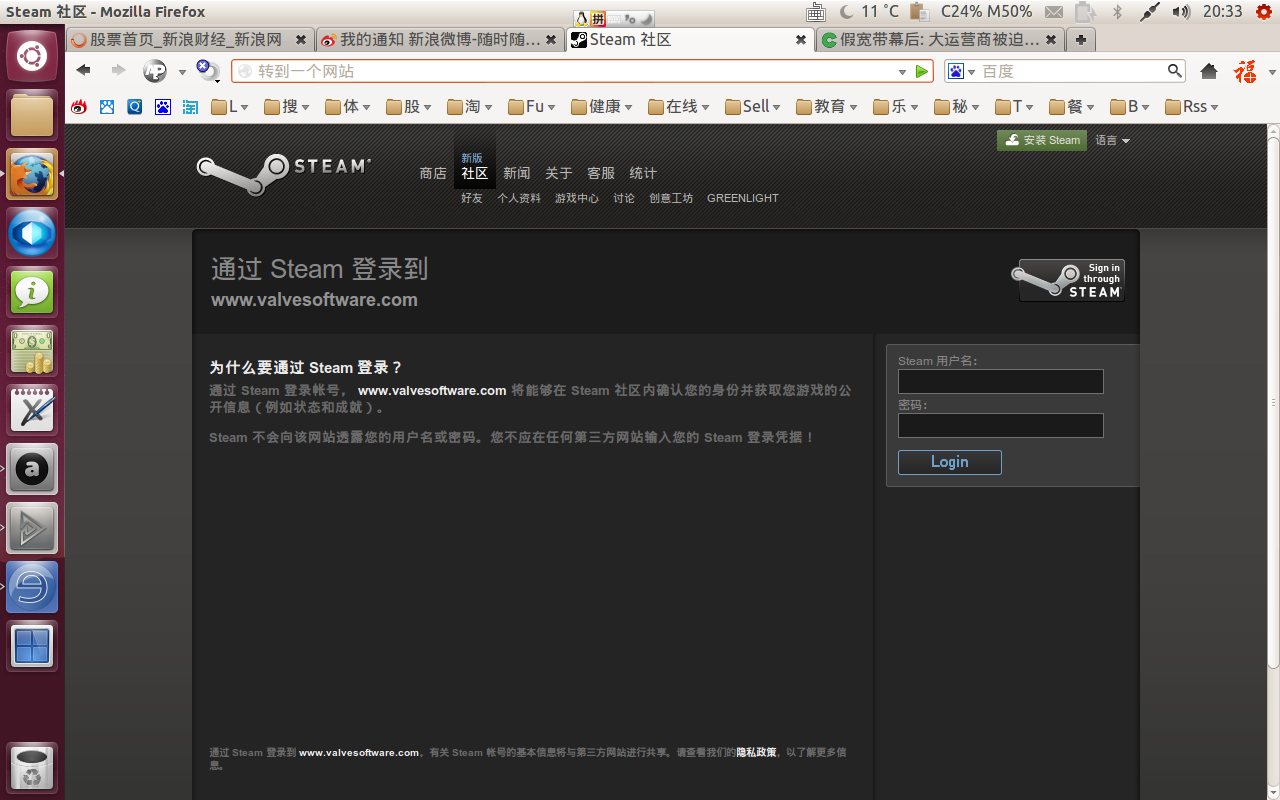Click the 隐私政策 privacy policy link

757,752
